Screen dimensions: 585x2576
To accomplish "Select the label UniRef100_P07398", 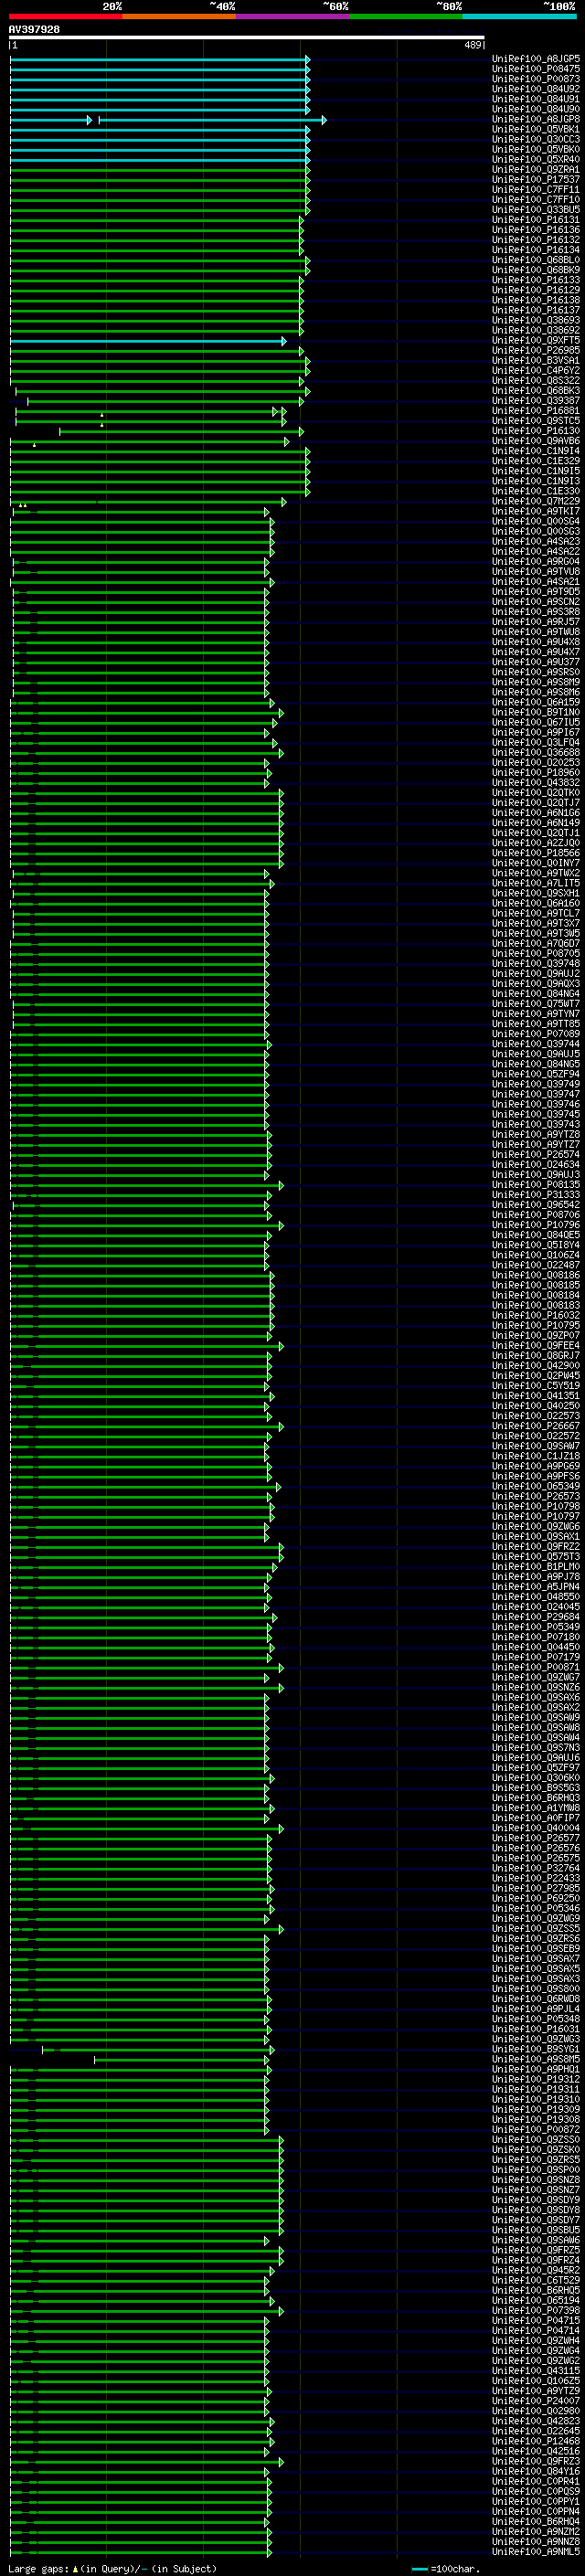I will [x=536, y=2310].
